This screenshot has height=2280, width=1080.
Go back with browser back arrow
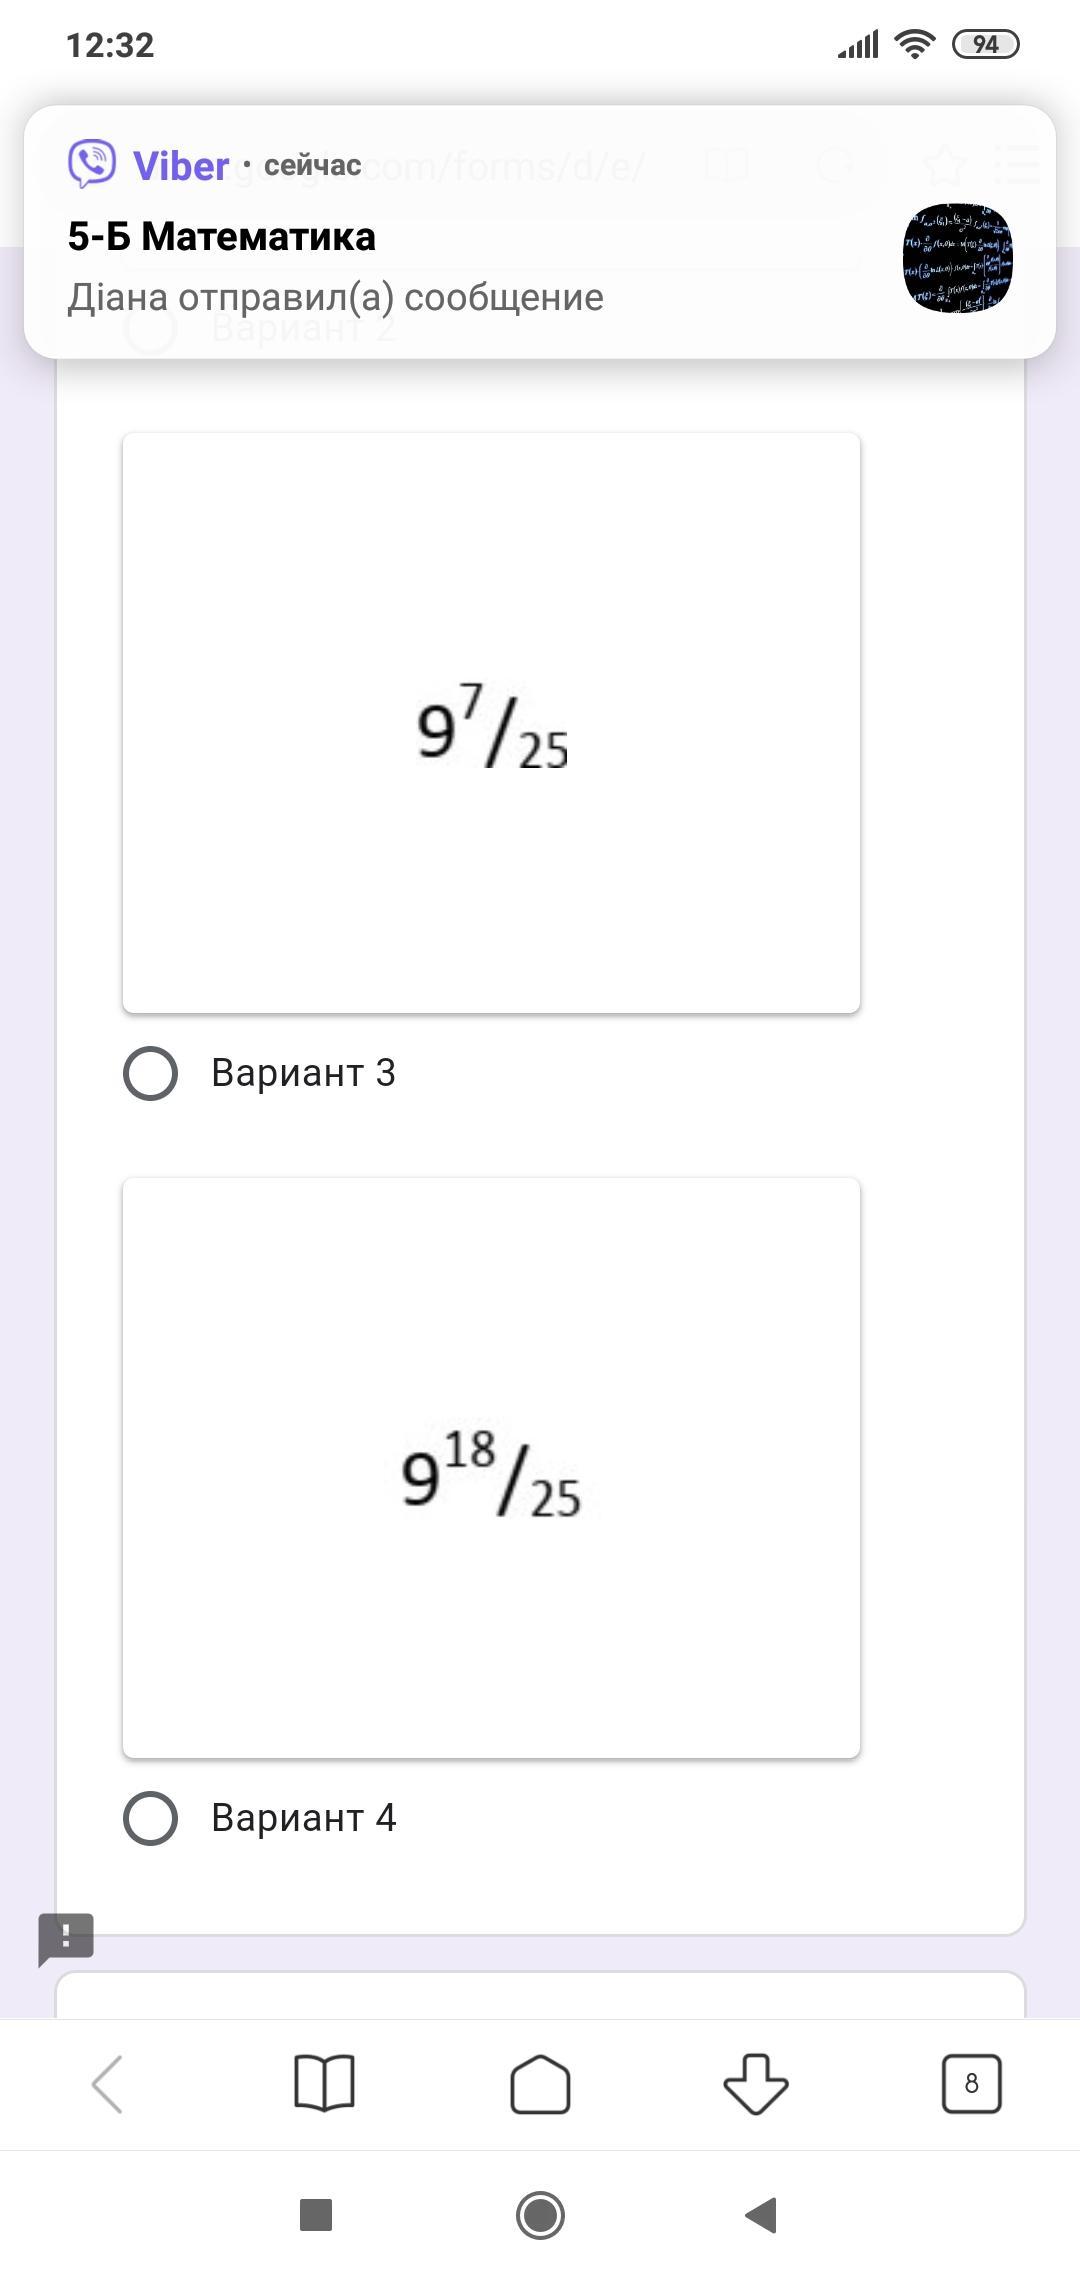pos(108,2084)
